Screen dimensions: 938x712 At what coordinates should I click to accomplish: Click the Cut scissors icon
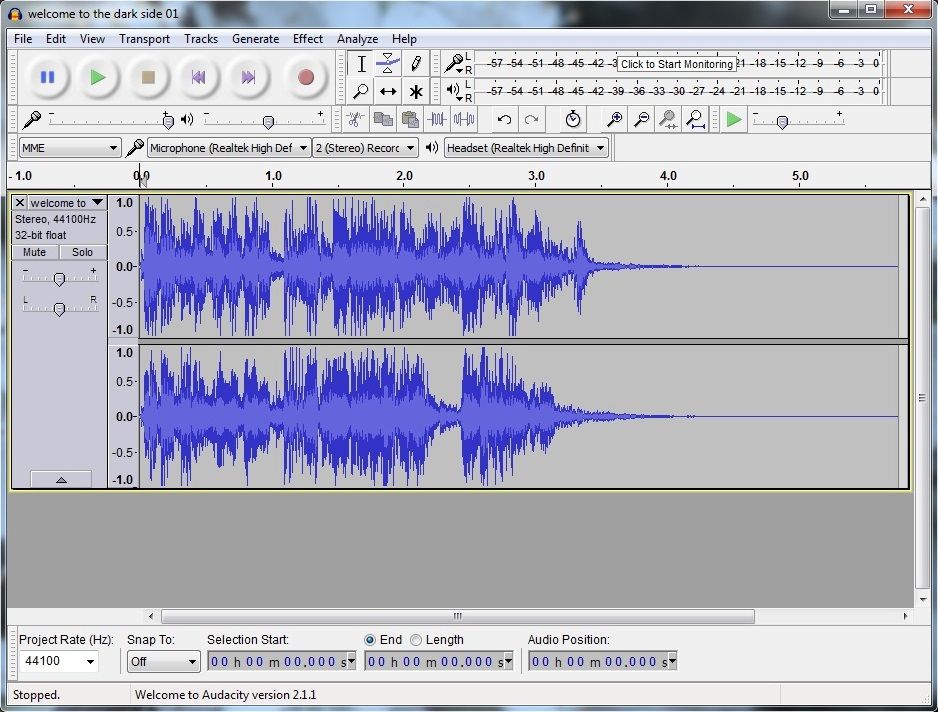point(354,120)
